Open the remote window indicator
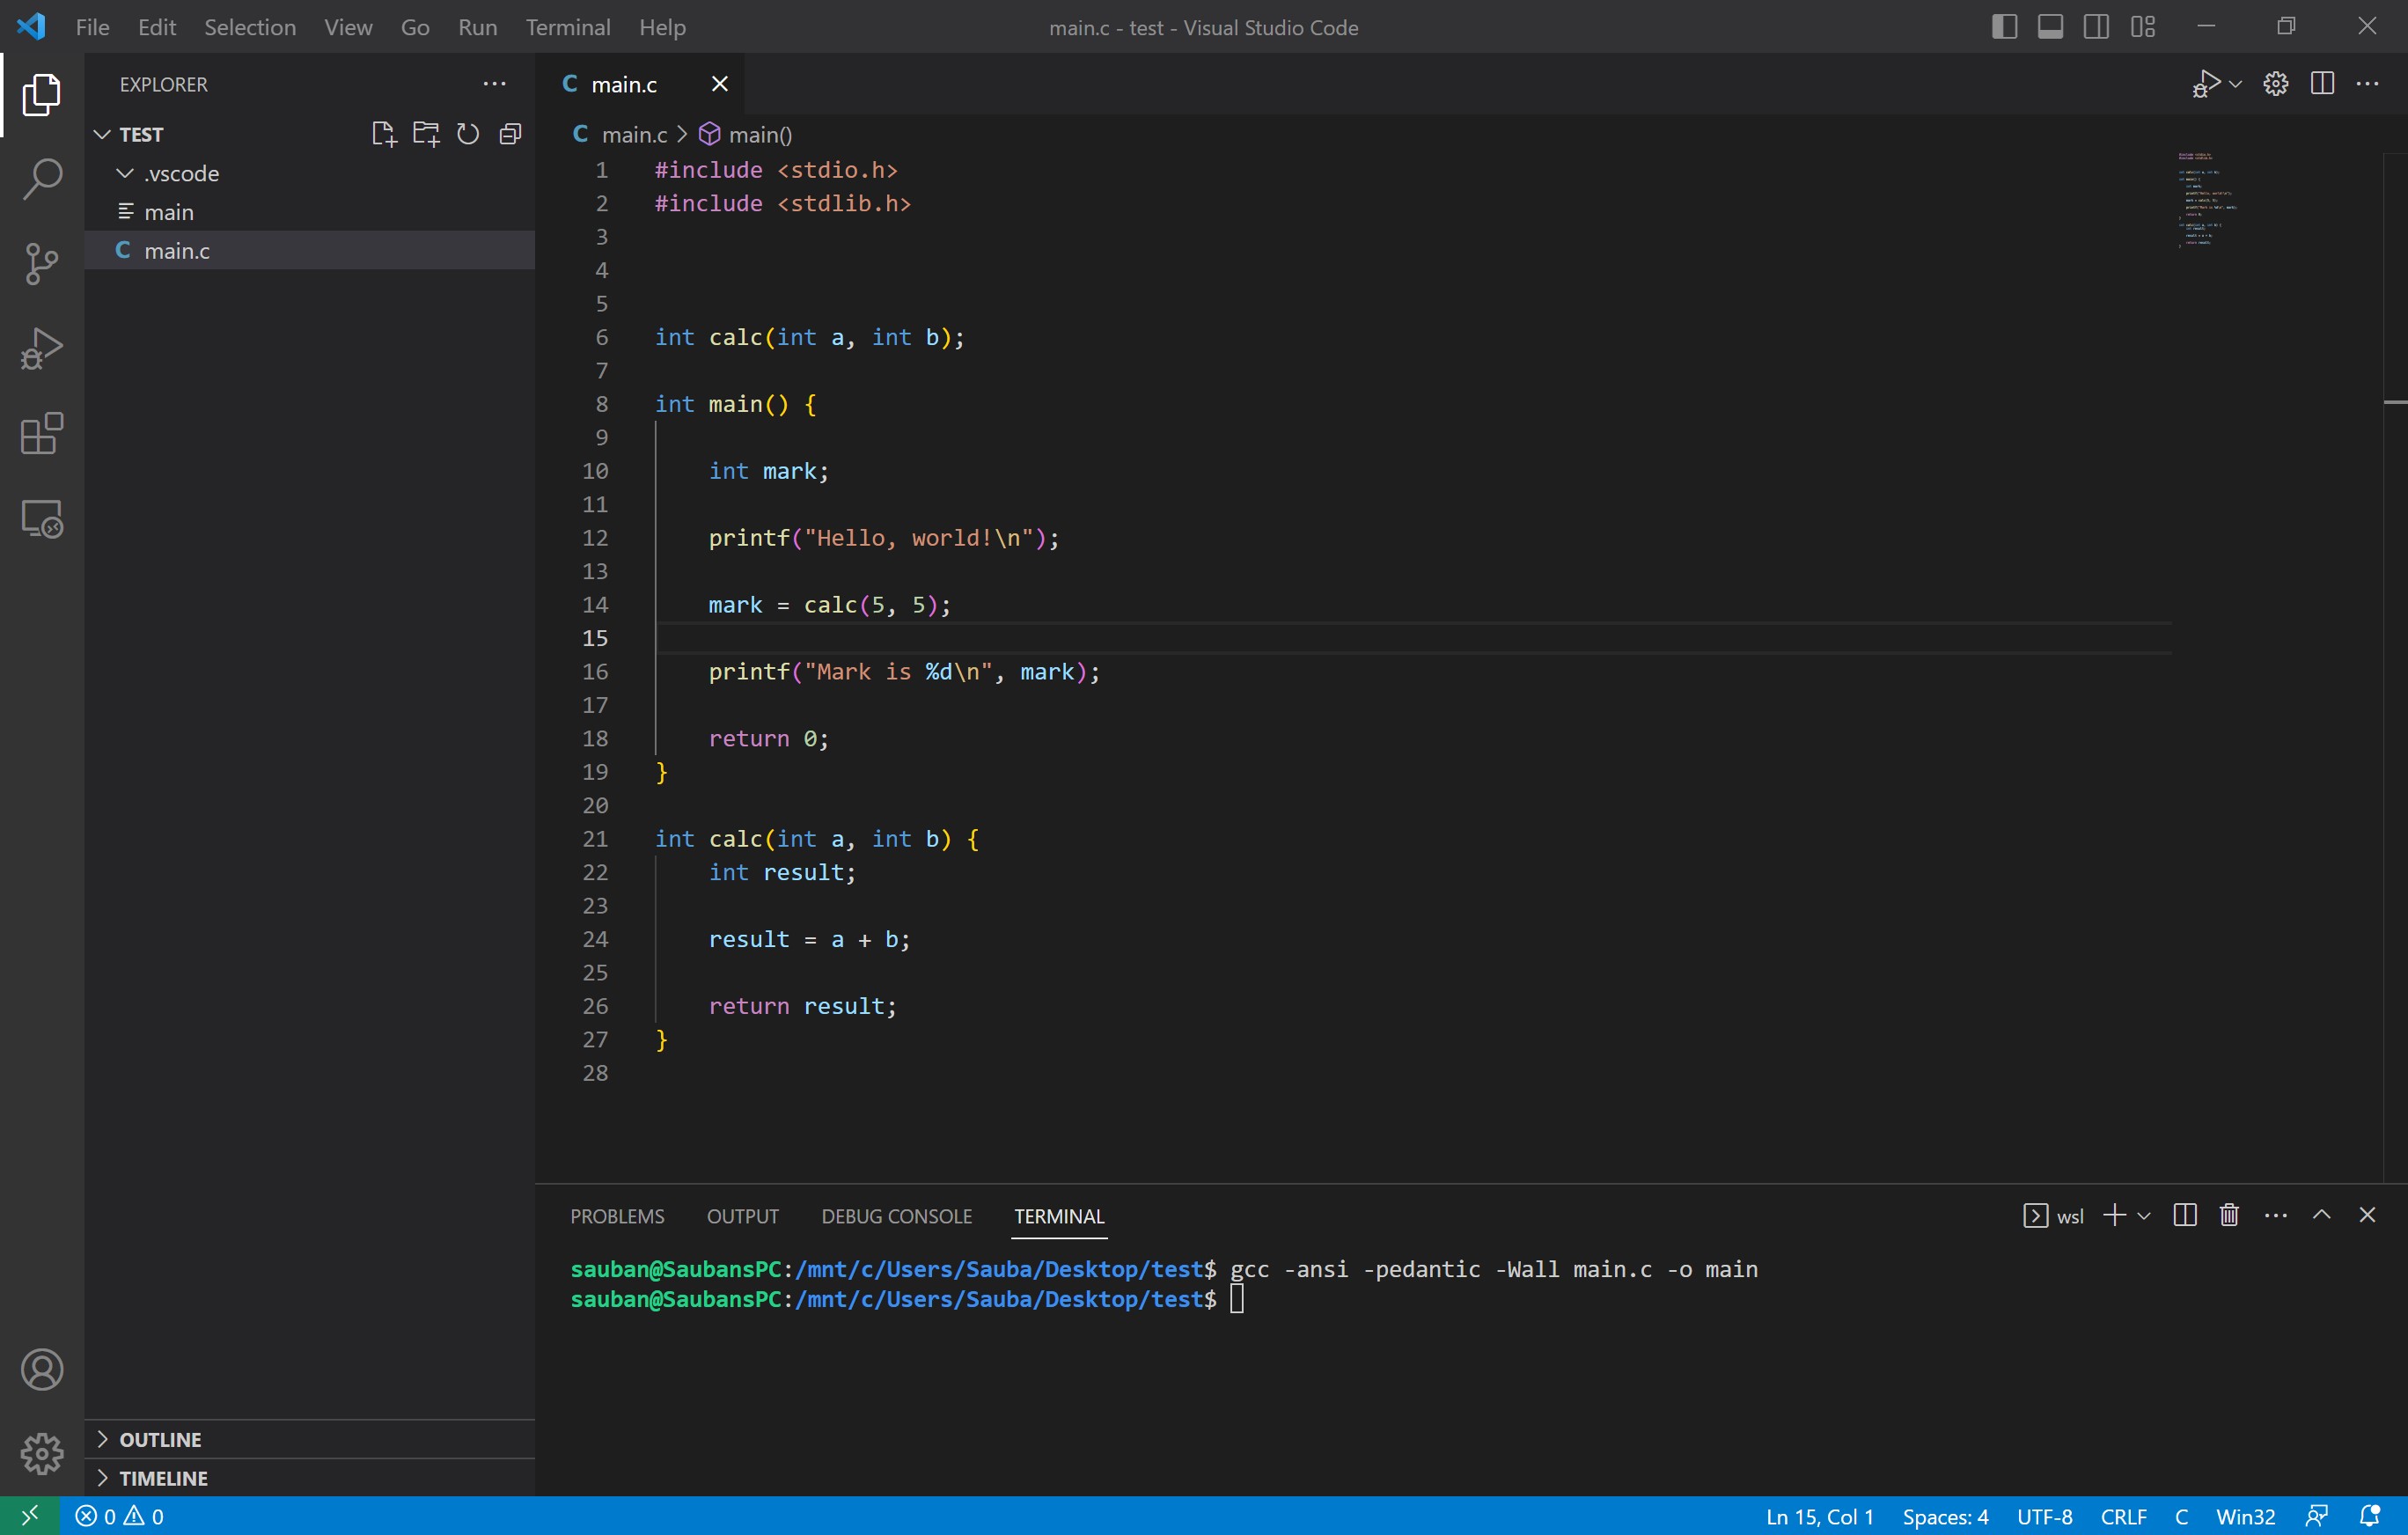 click(x=30, y=1516)
